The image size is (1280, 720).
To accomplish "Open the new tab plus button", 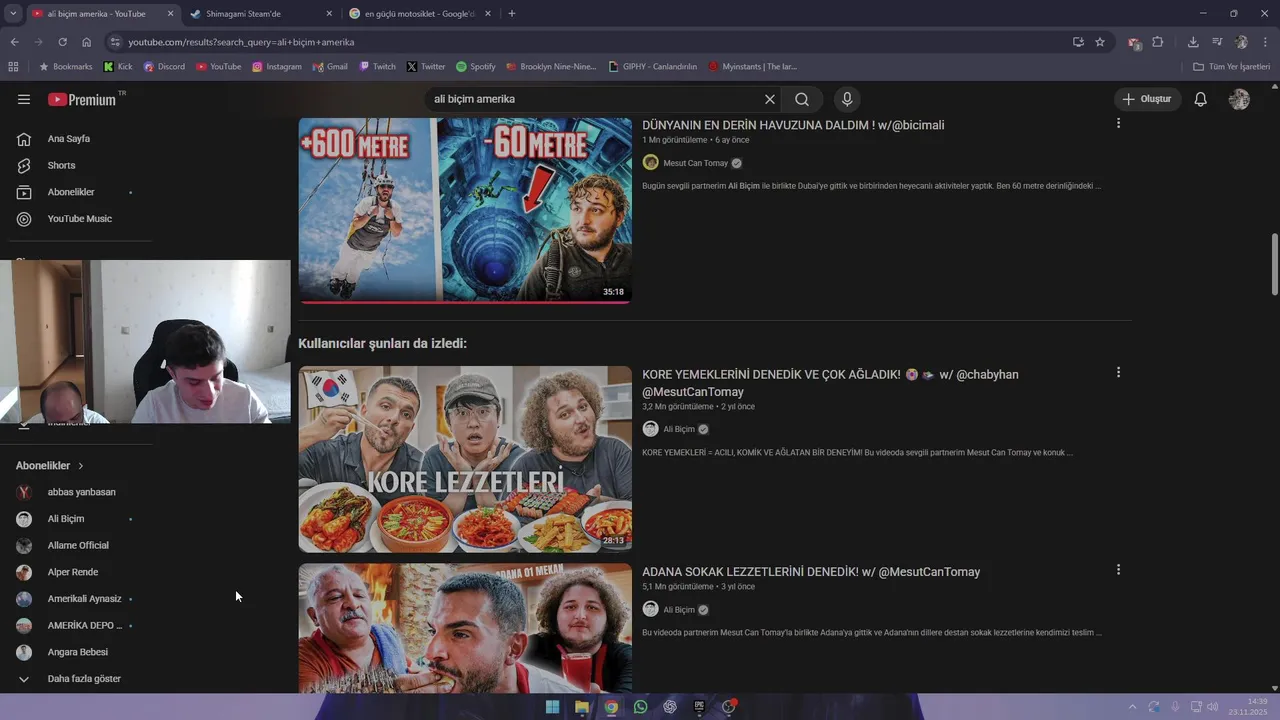I will pyautogui.click(x=512, y=14).
